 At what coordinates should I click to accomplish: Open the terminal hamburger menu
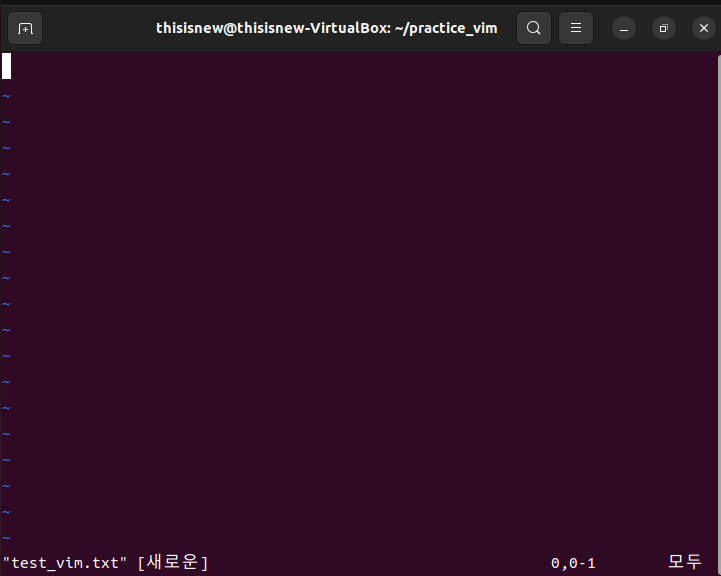click(576, 29)
